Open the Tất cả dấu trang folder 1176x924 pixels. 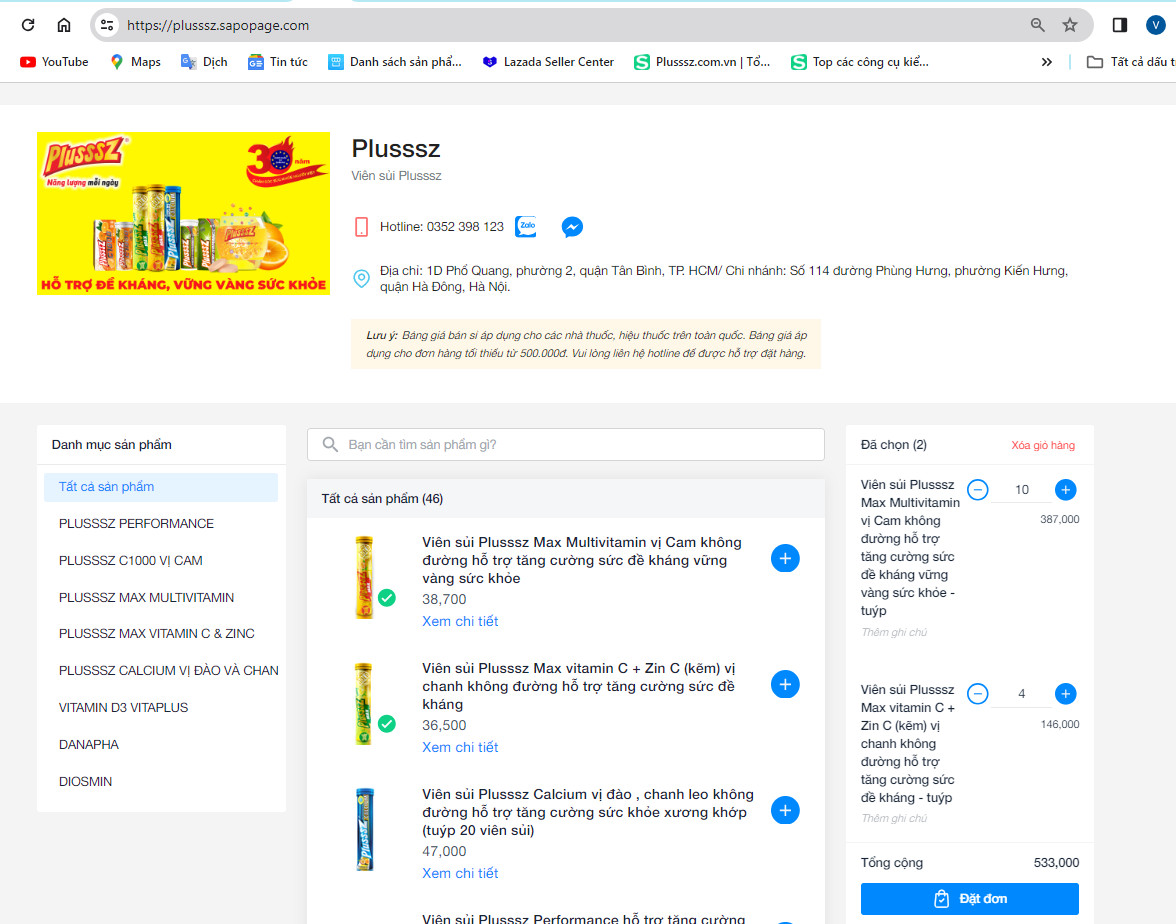1131,62
